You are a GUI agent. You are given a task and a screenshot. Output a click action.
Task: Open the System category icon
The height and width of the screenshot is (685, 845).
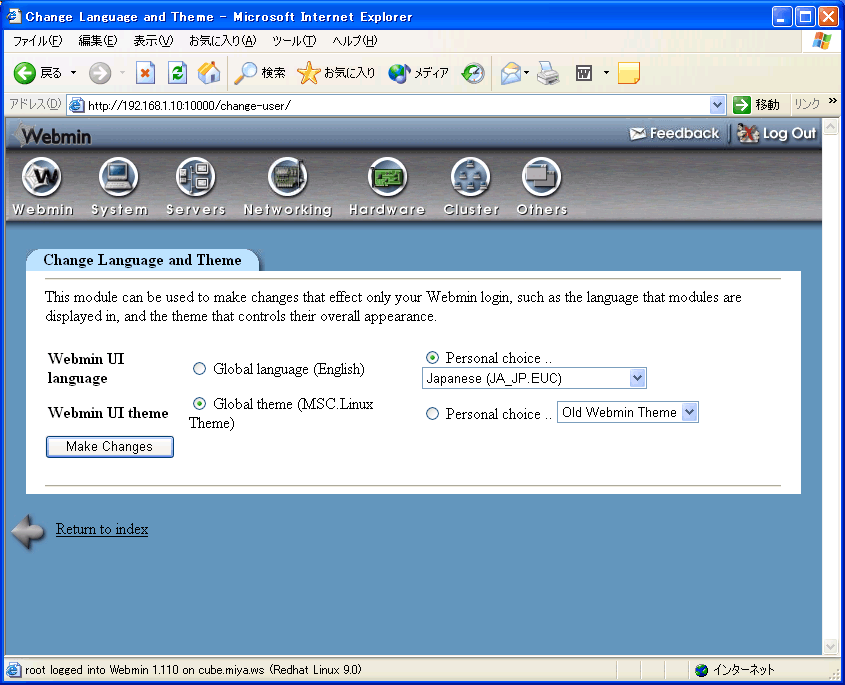click(119, 177)
